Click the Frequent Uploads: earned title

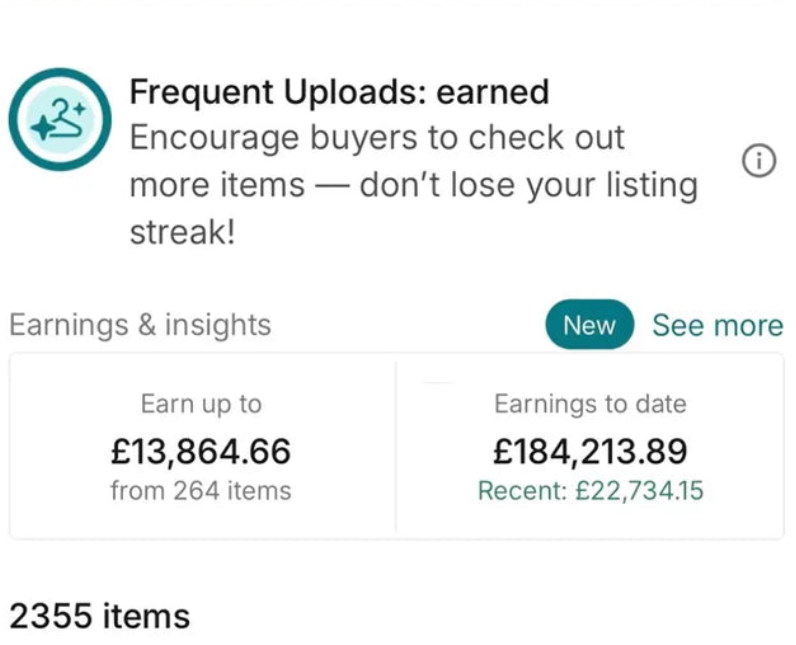coord(339,92)
